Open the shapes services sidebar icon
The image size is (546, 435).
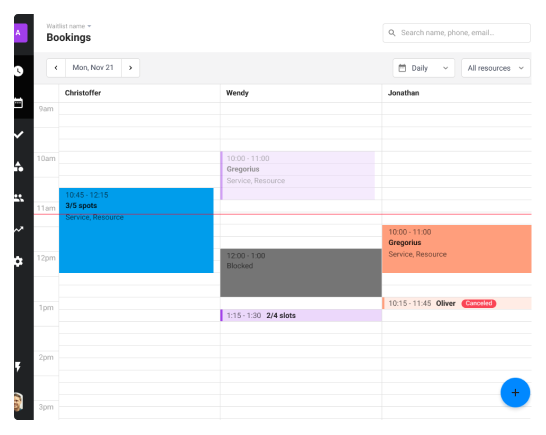19,166
